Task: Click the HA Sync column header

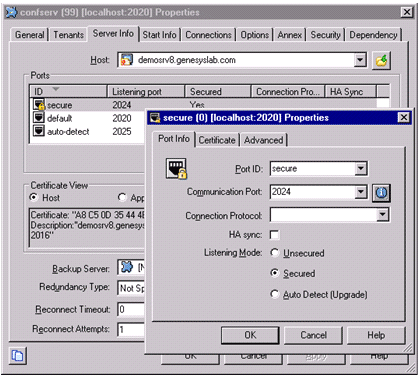Action: point(351,91)
